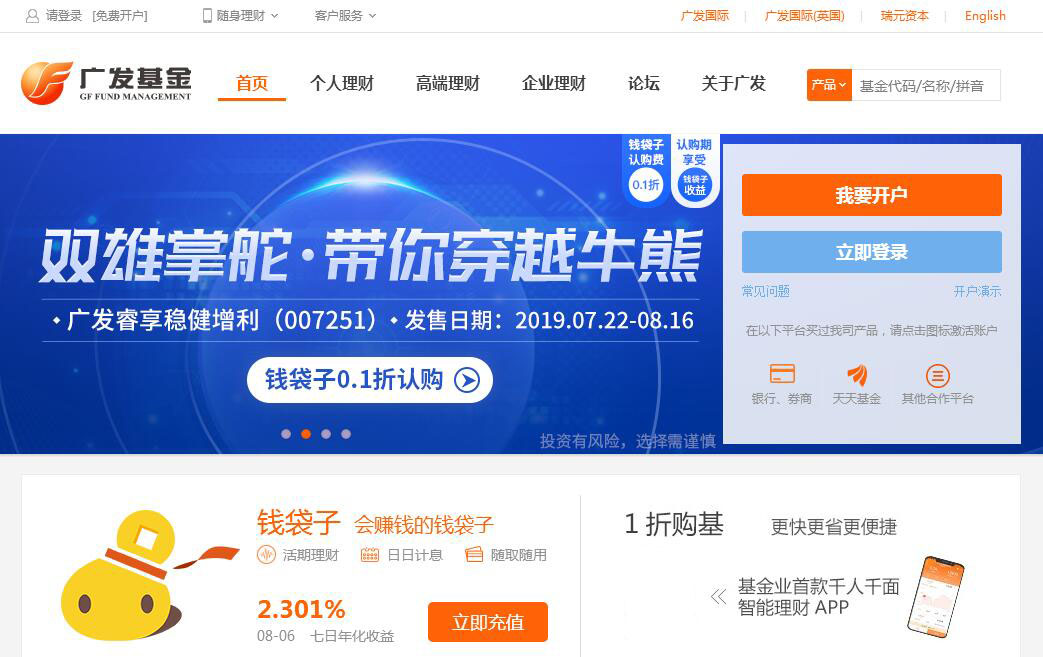Click the phone APP thumbnail image
Viewport: 1043px width, 657px height.
935,596
